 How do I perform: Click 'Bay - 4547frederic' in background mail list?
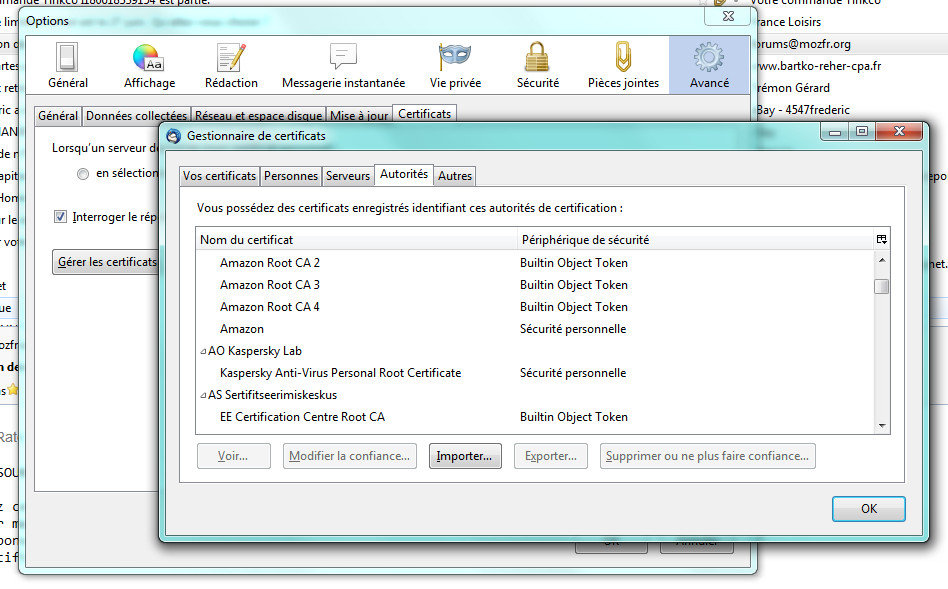point(804,110)
